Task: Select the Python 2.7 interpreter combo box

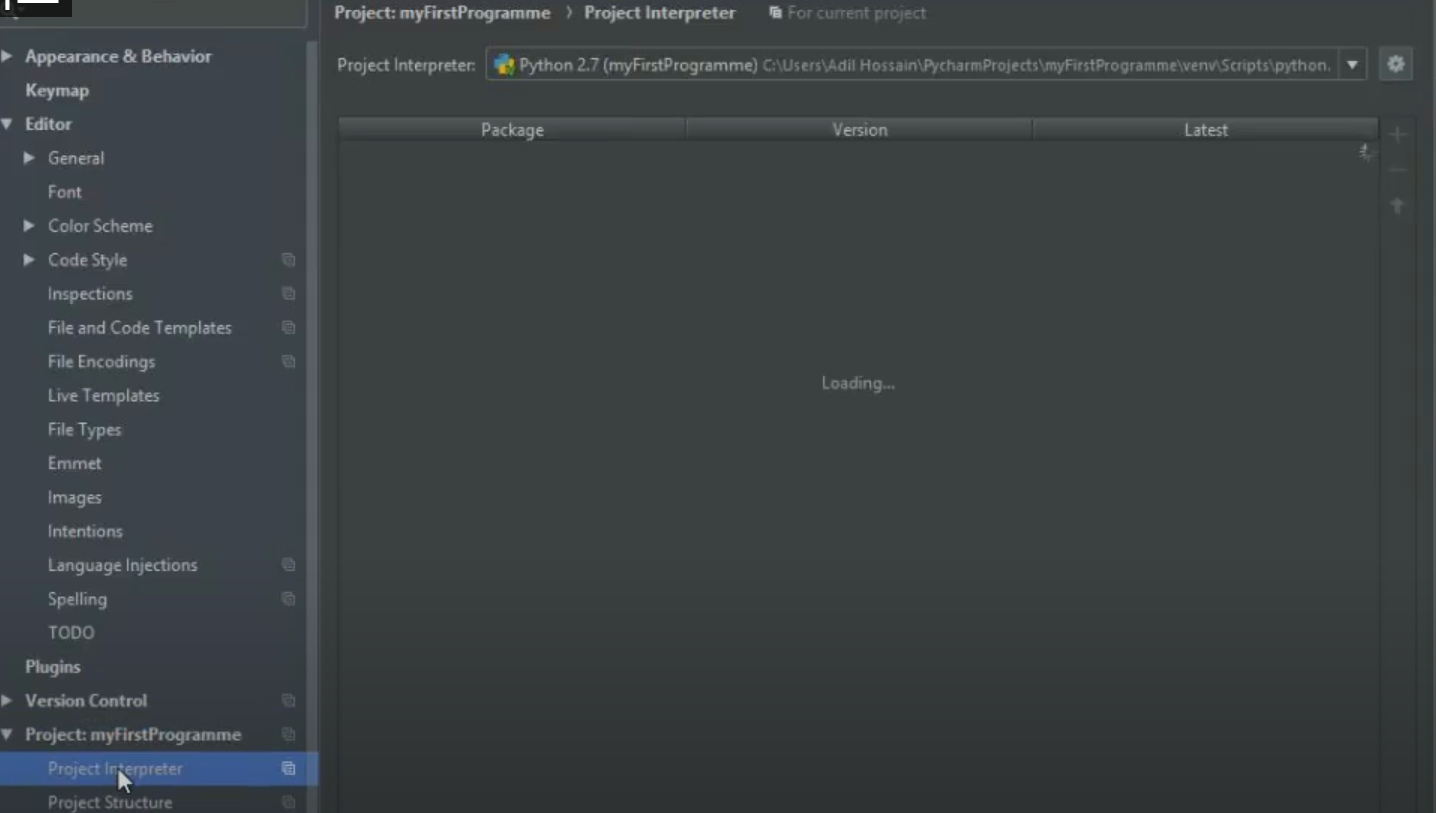Action: pyautogui.click(x=926, y=65)
